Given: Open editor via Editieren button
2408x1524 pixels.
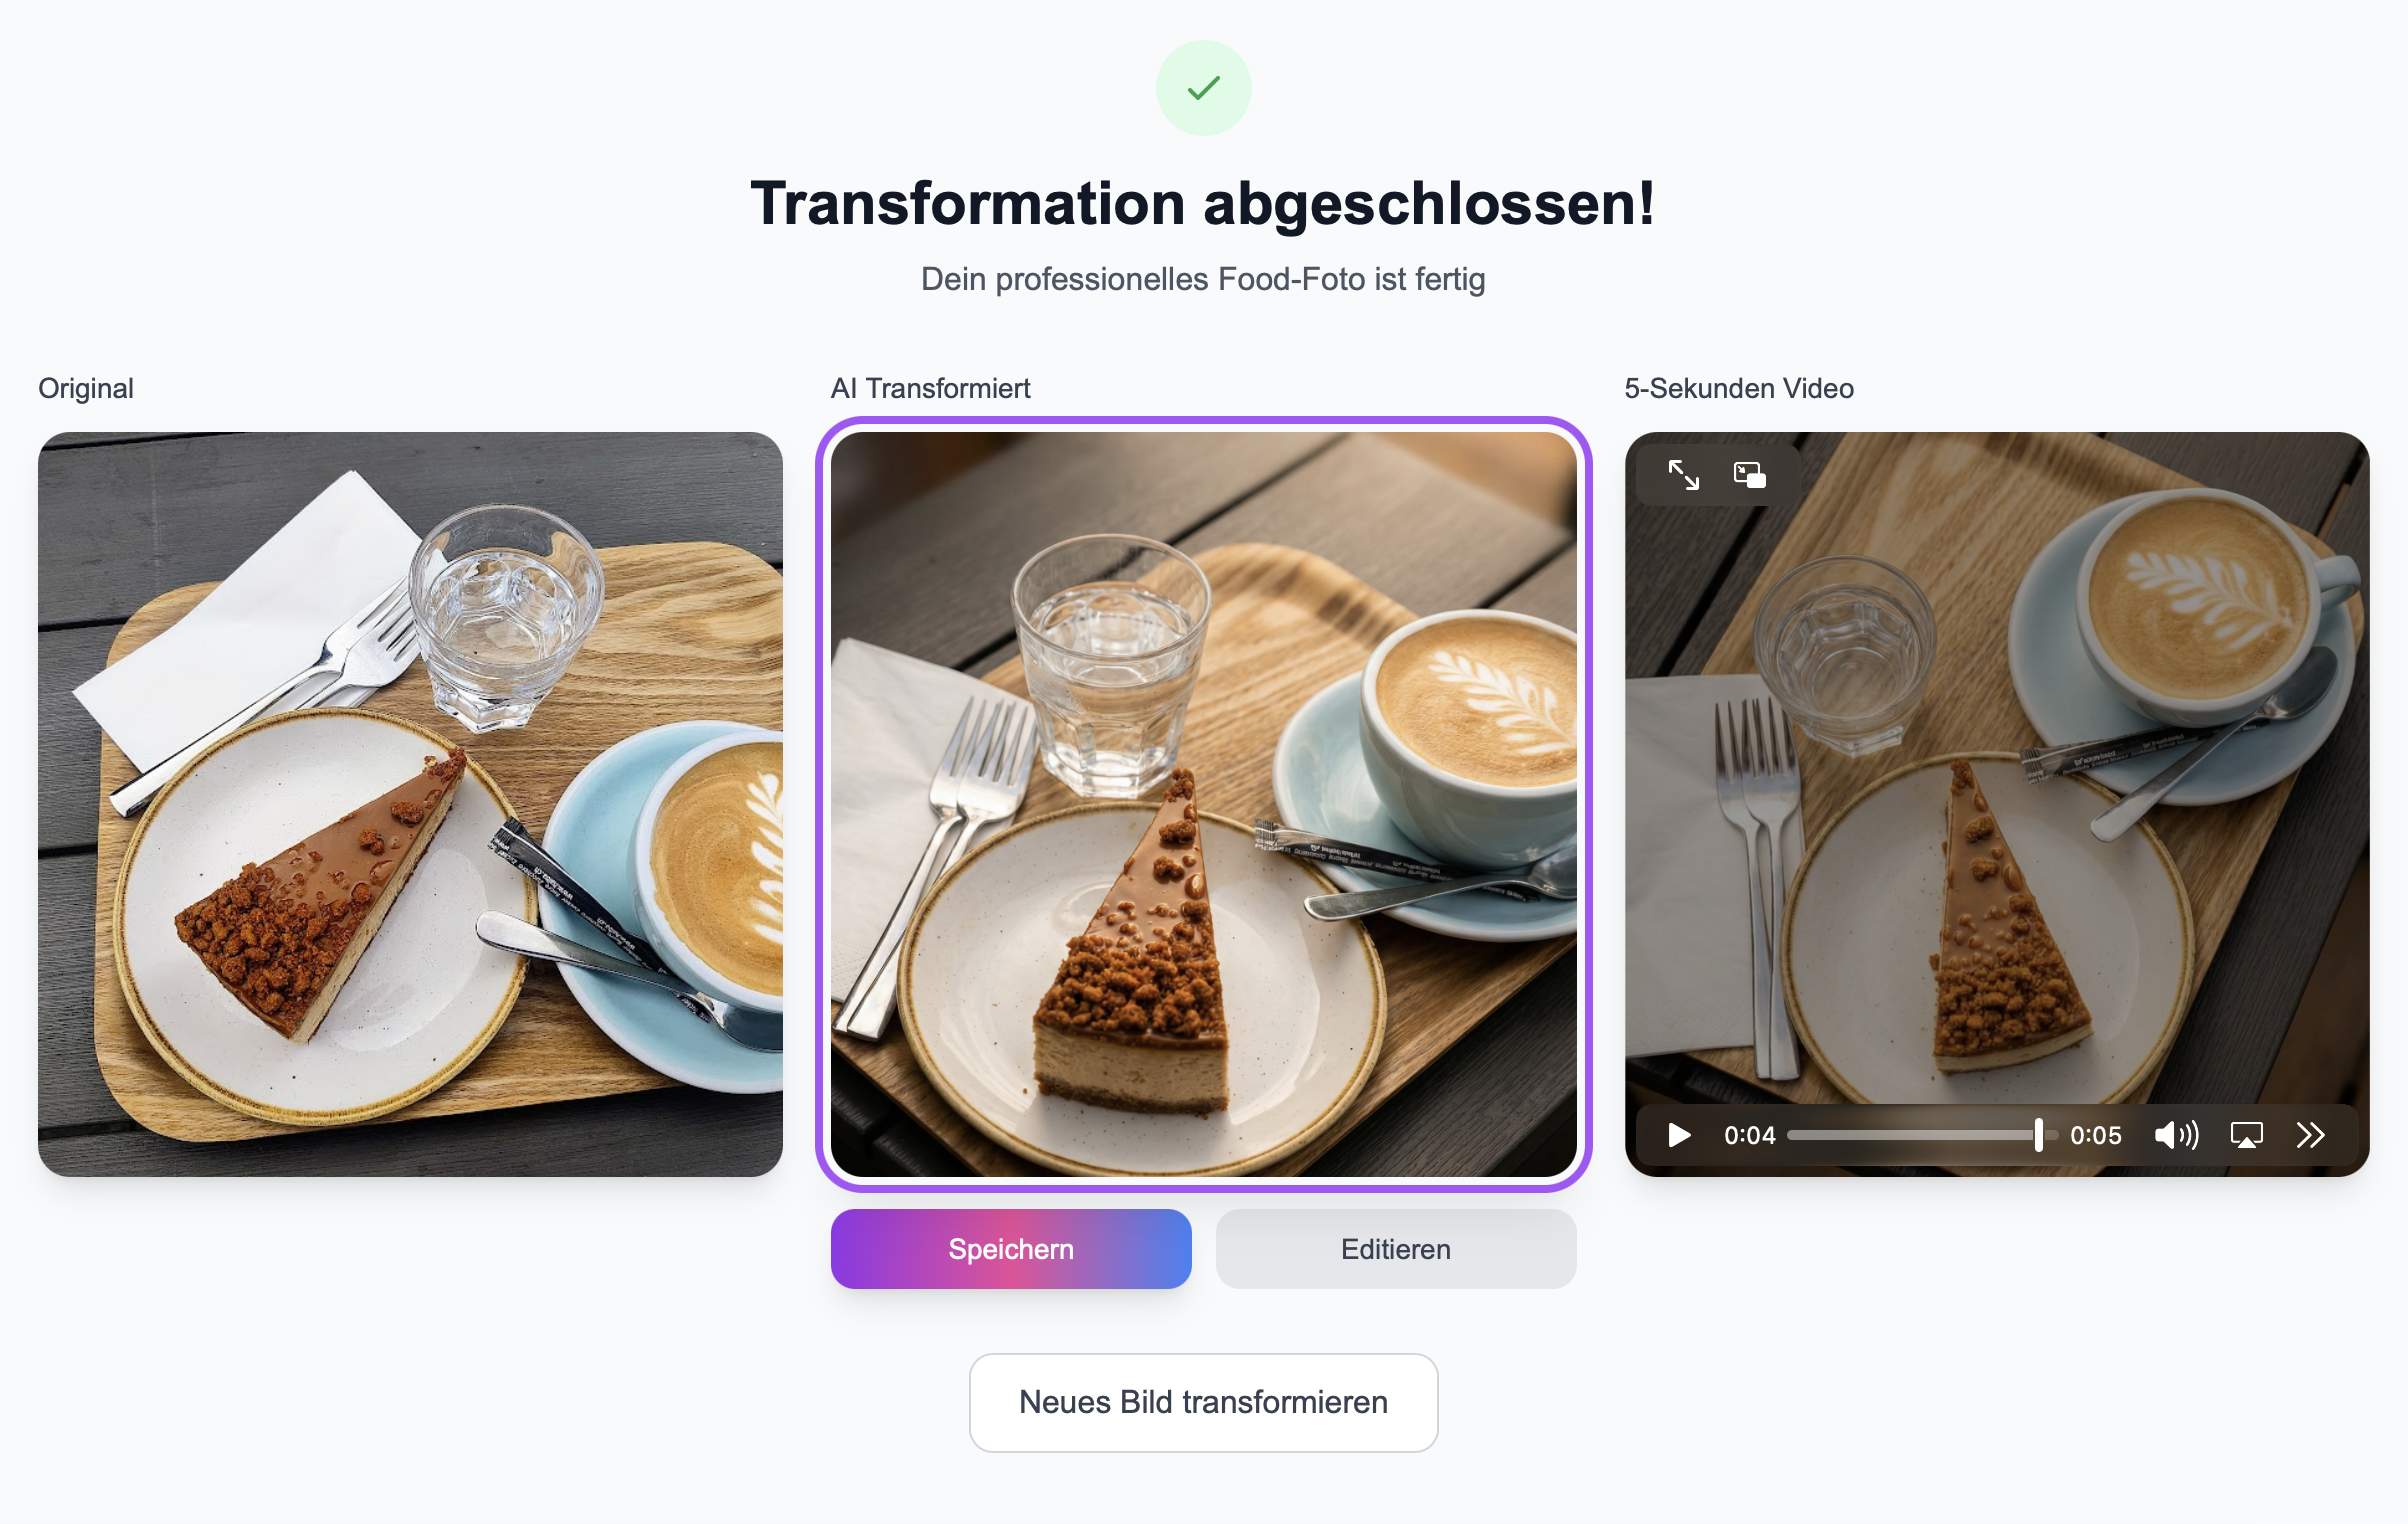Looking at the screenshot, I should (x=1396, y=1249).
